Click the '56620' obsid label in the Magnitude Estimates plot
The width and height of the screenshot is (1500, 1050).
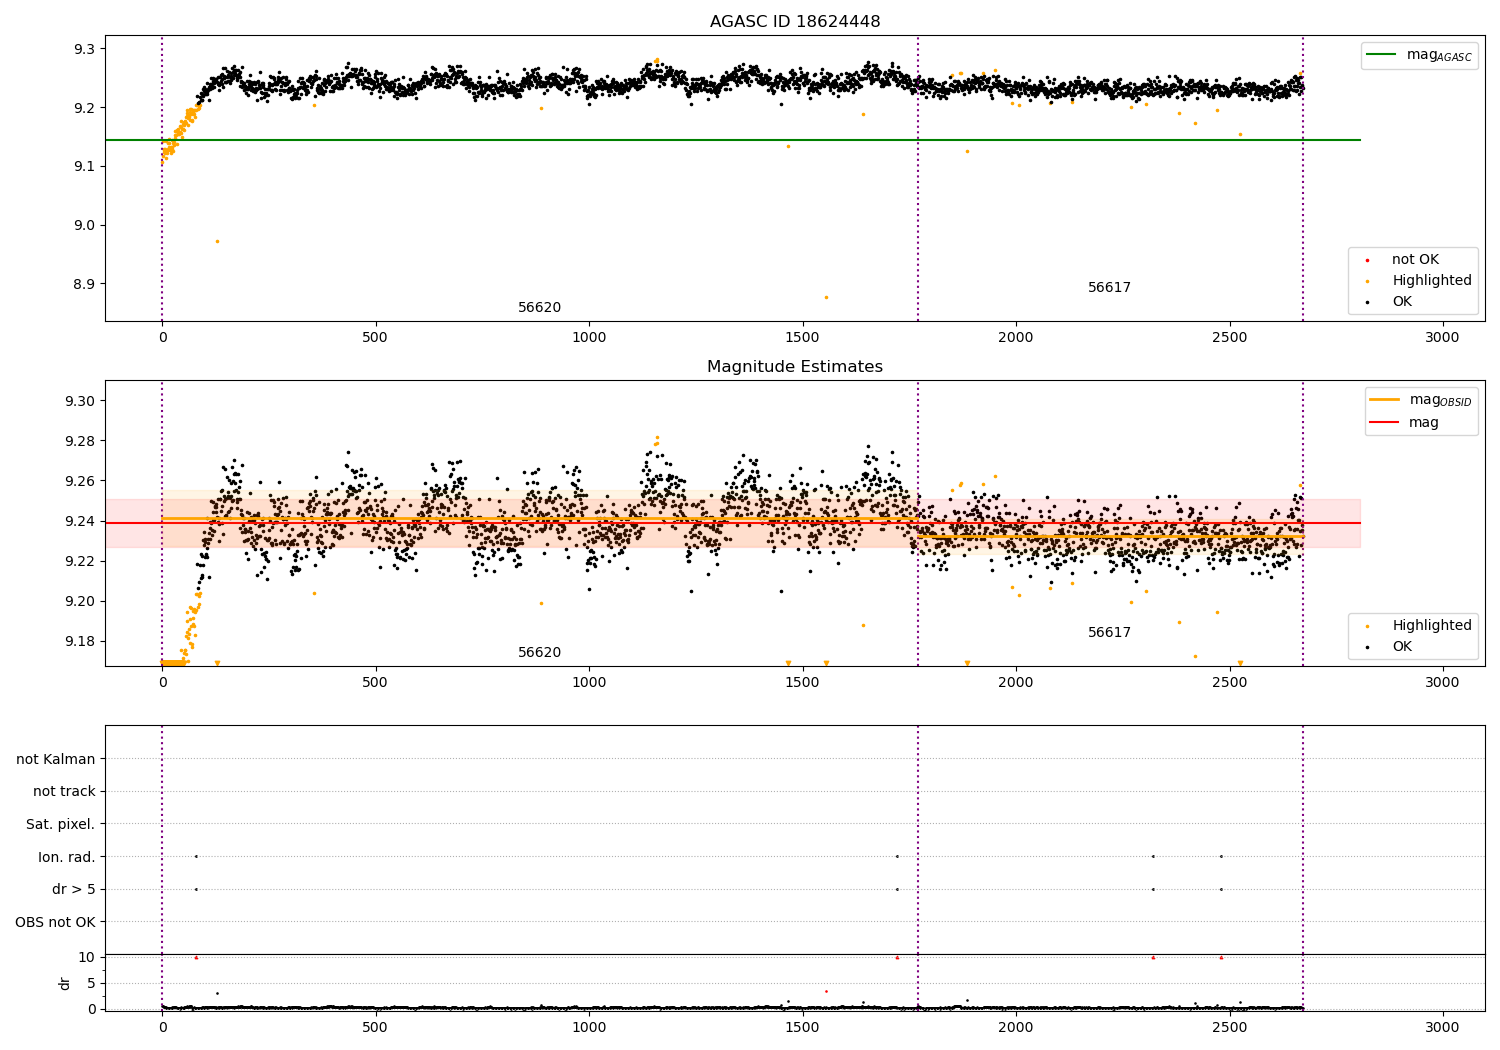(539, 653)
